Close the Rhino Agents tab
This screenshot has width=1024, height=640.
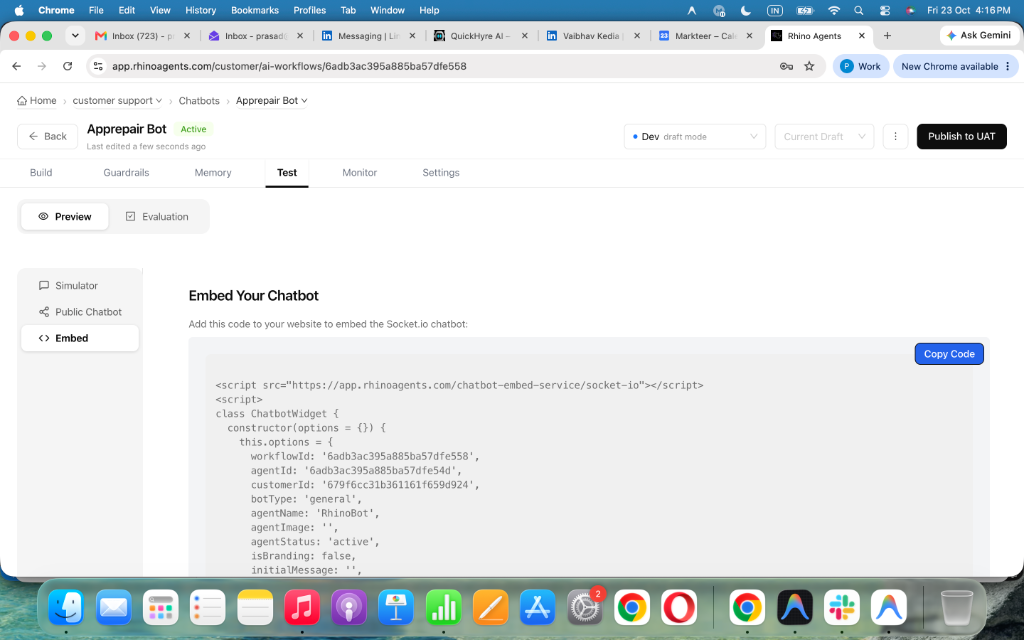pyautogui.click(x=861, y=36)
